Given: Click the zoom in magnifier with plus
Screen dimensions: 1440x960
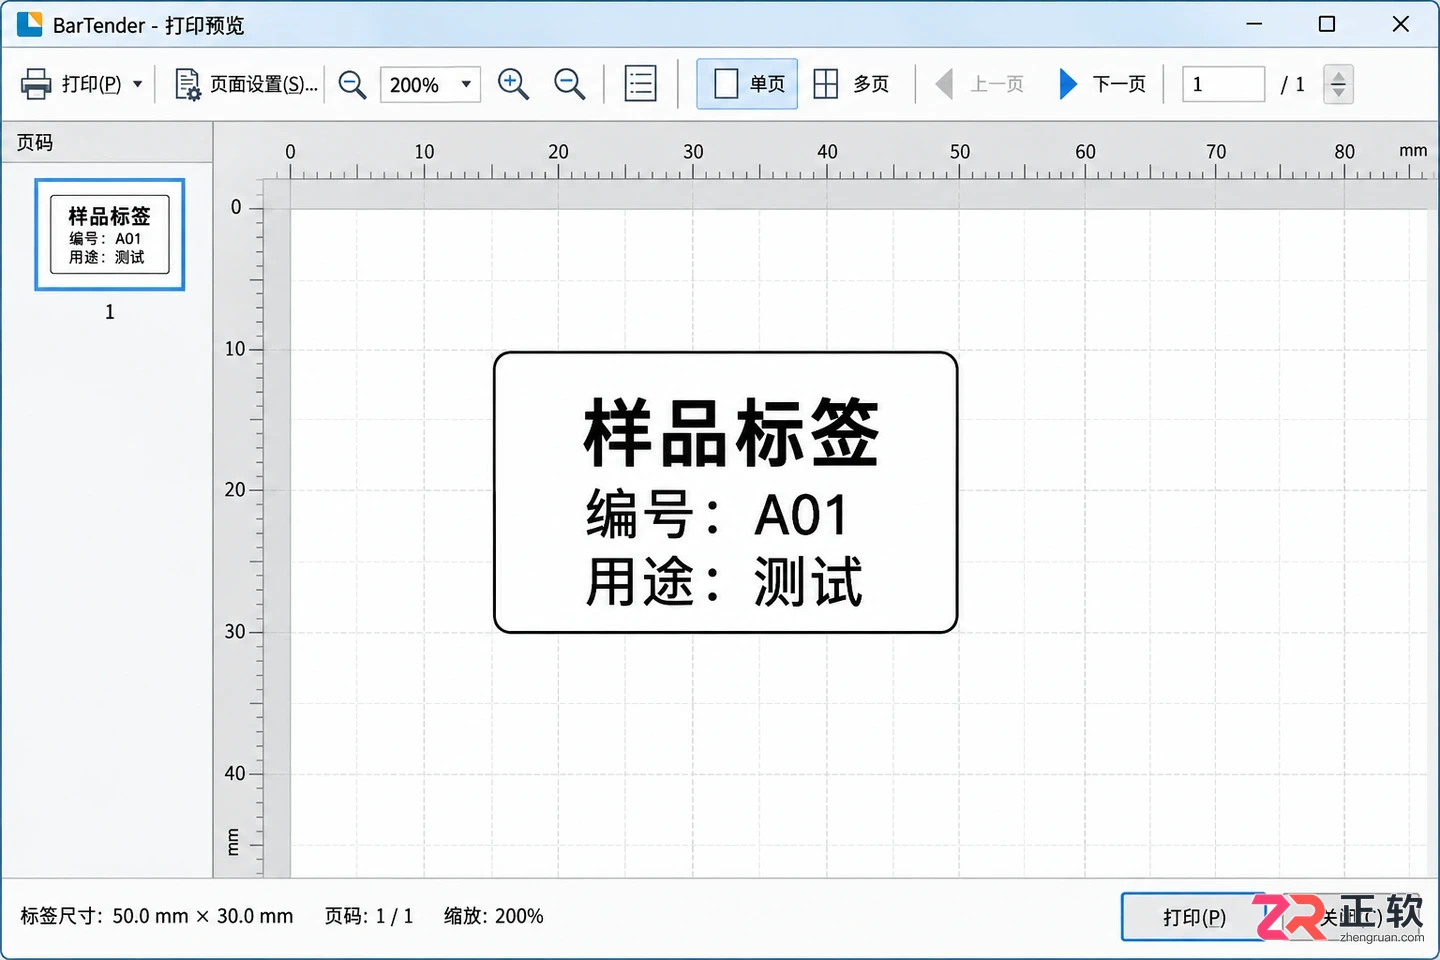Looking at the screenshot, I should tap(513, 84).
